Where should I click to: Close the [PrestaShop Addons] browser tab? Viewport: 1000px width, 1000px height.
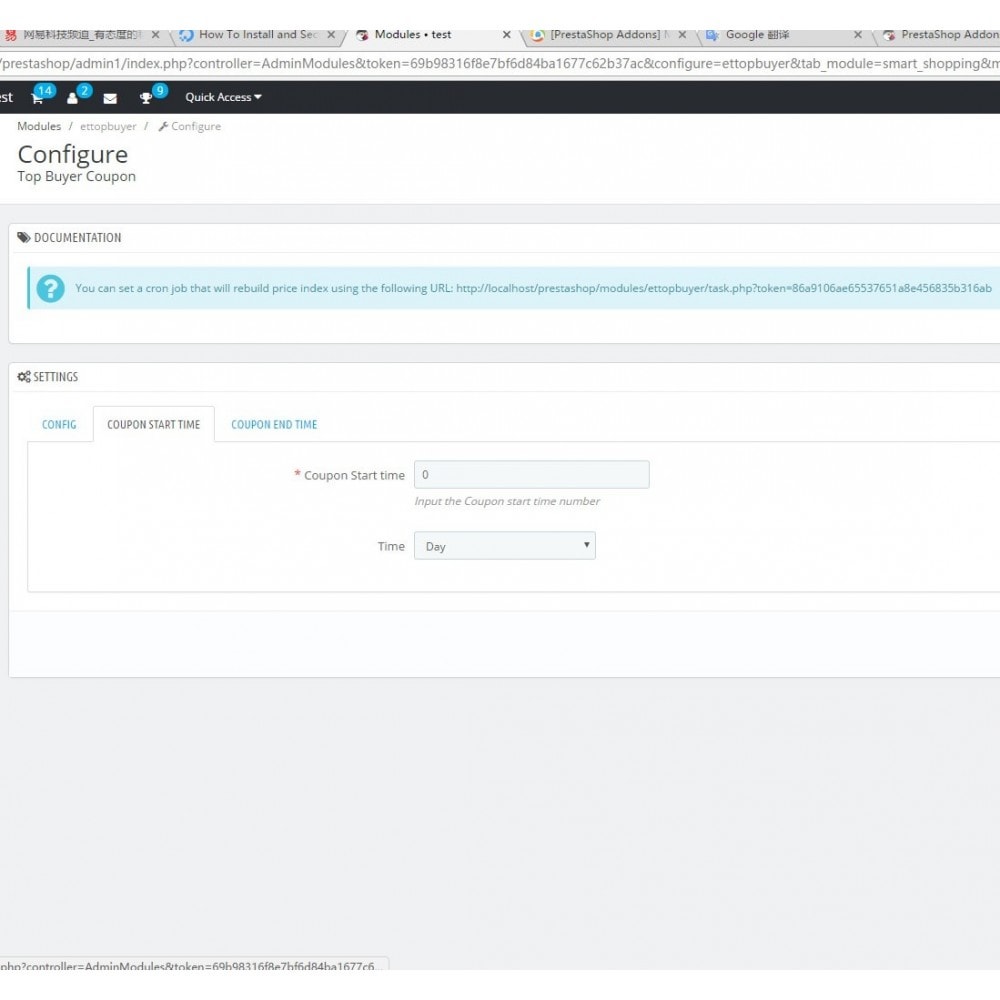tap(682, 34)
